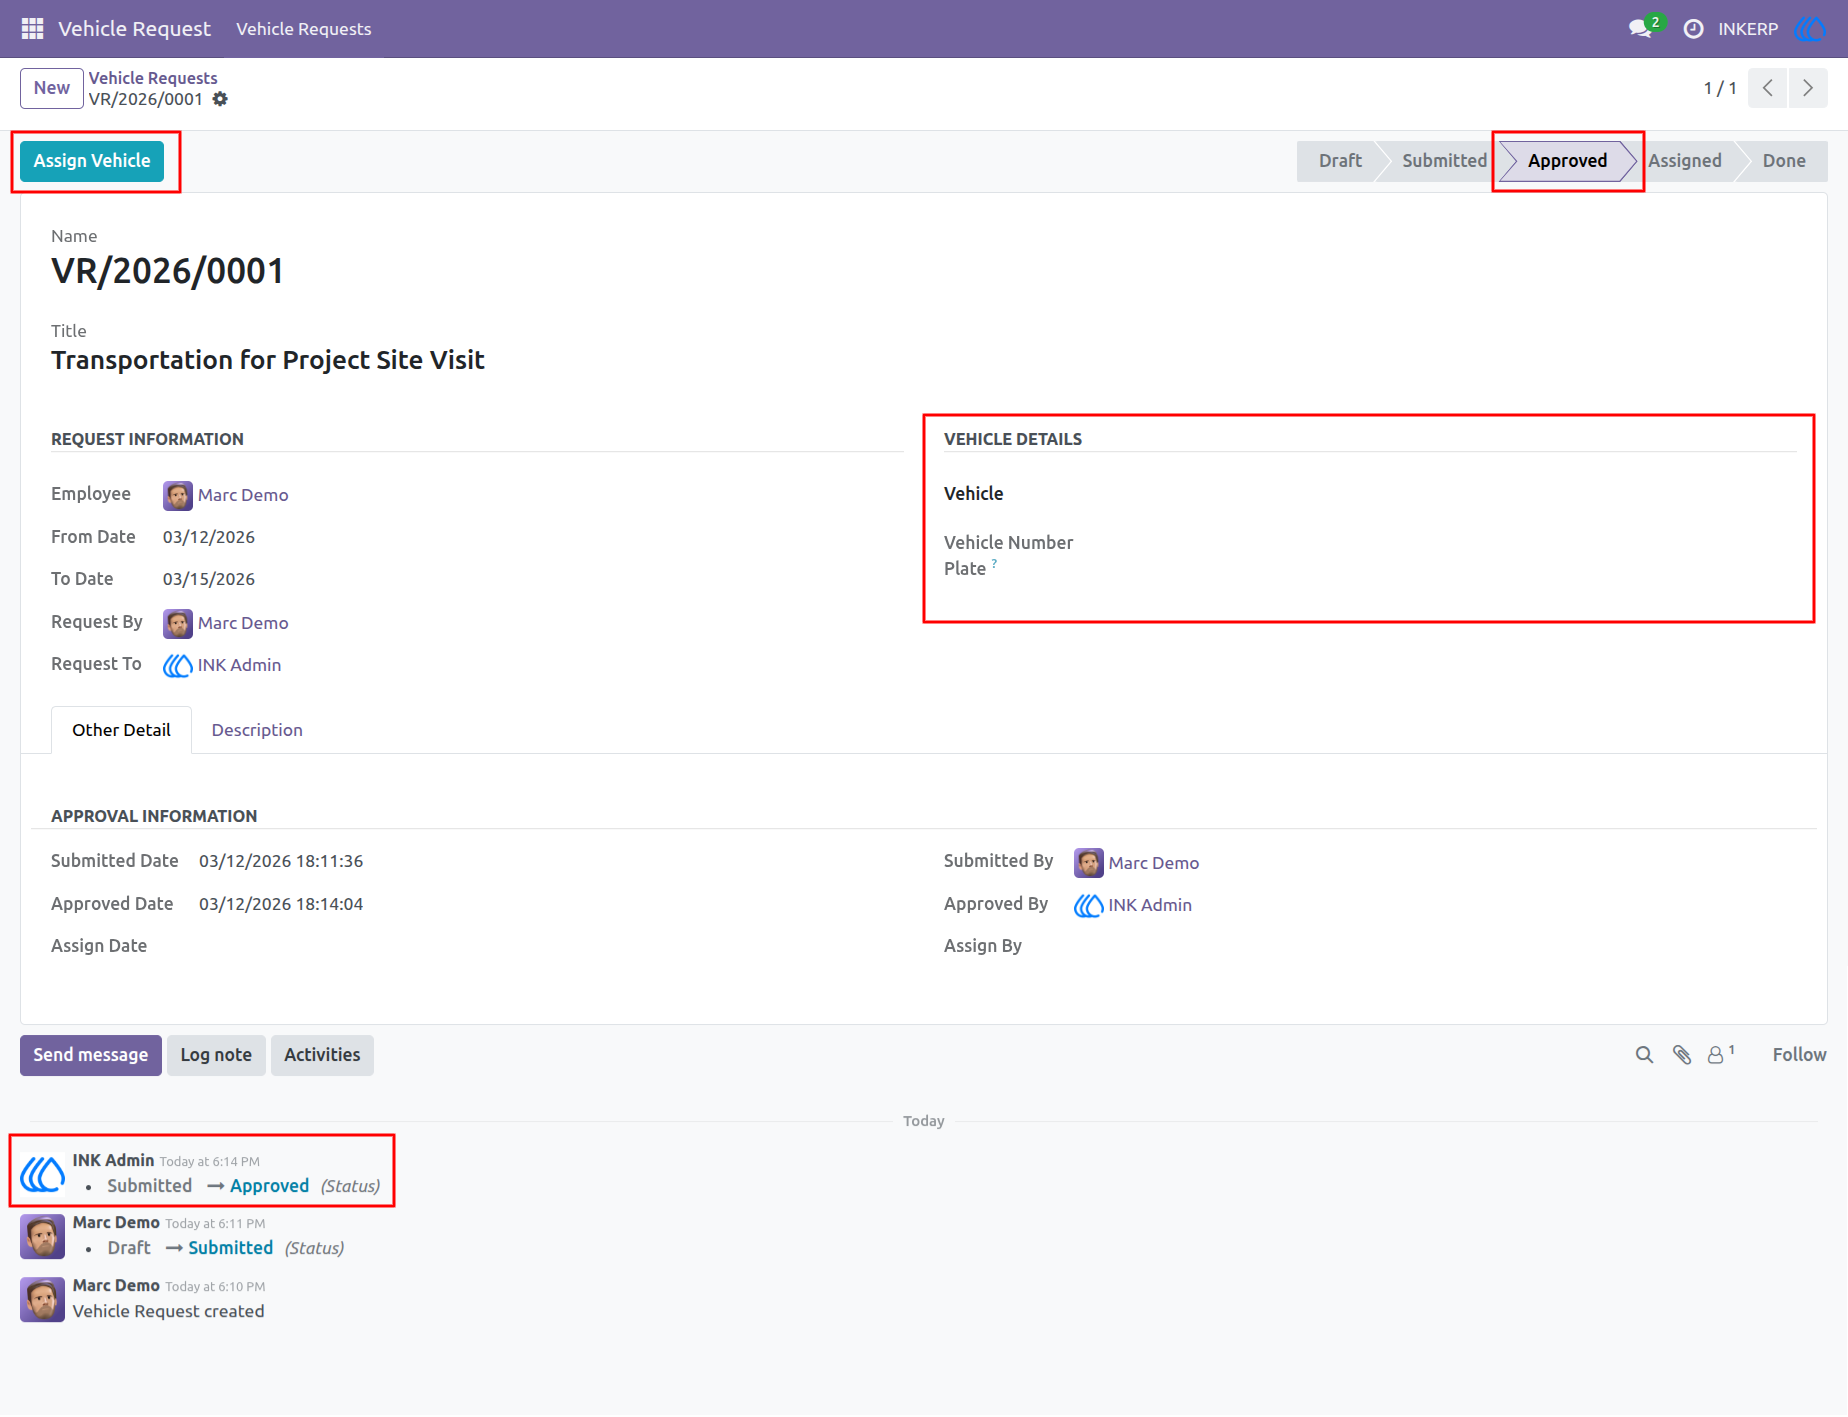
Task: Open the conversations chat icon
Action: [1640, 29]
